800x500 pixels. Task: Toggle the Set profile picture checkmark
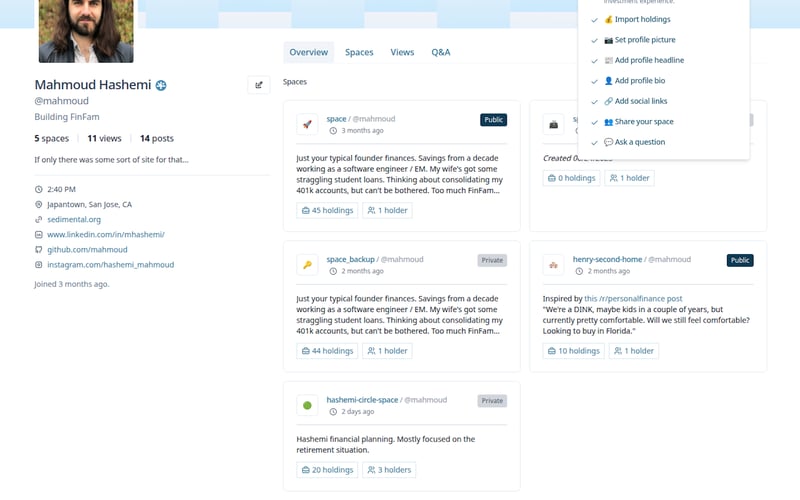coord(594,40)
